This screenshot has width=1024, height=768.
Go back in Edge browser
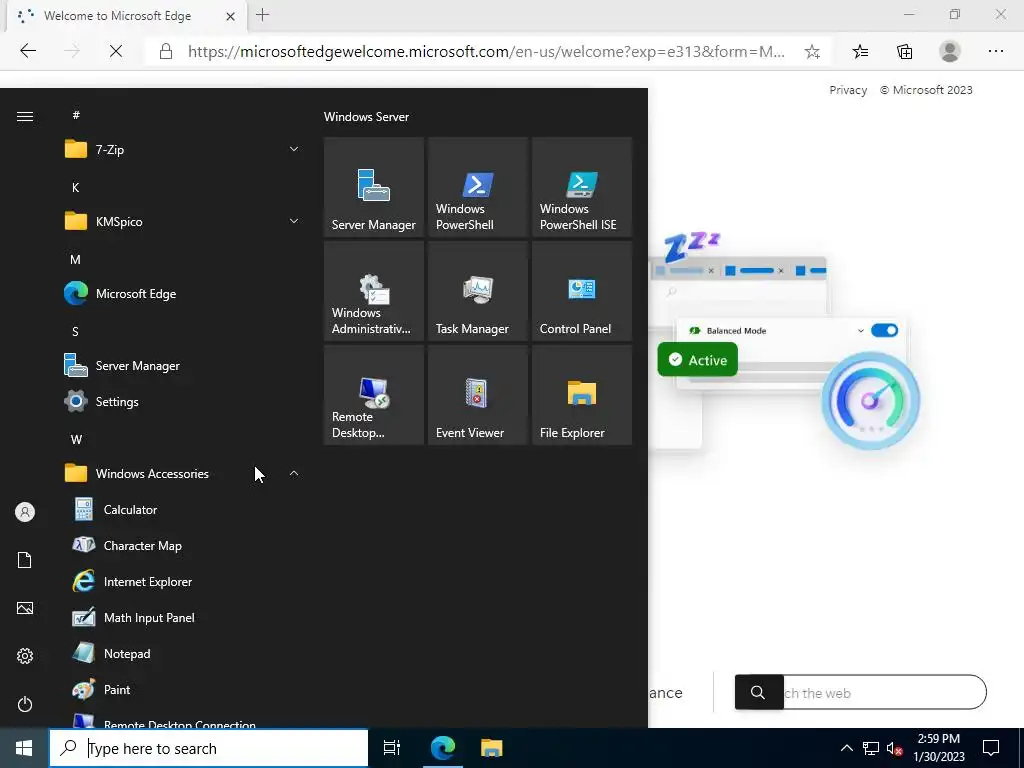point(28,51)
